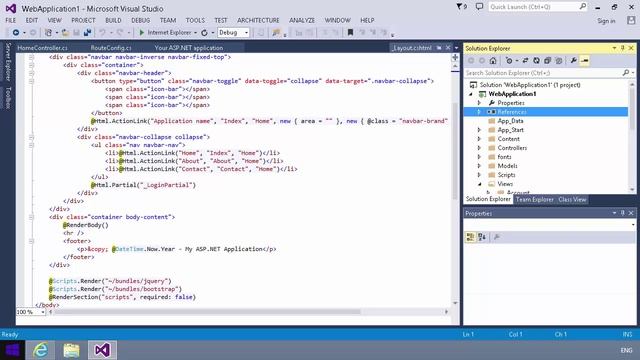Open the TOOLS menu
640x360 pixels.
point(195,20)
